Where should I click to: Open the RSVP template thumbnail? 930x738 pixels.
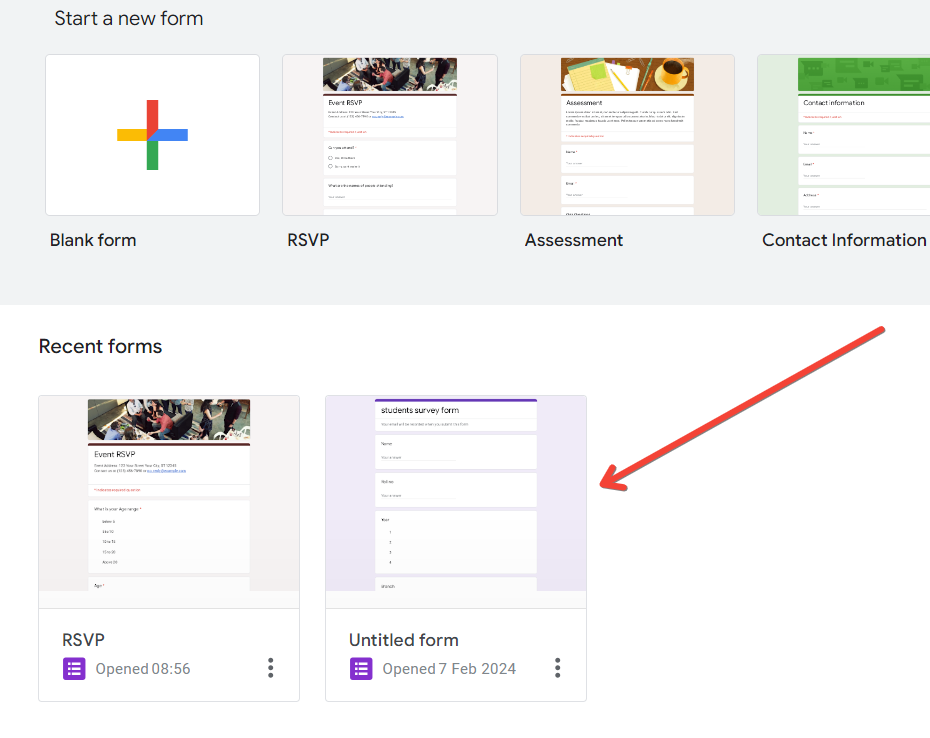(x=389, y=135)
